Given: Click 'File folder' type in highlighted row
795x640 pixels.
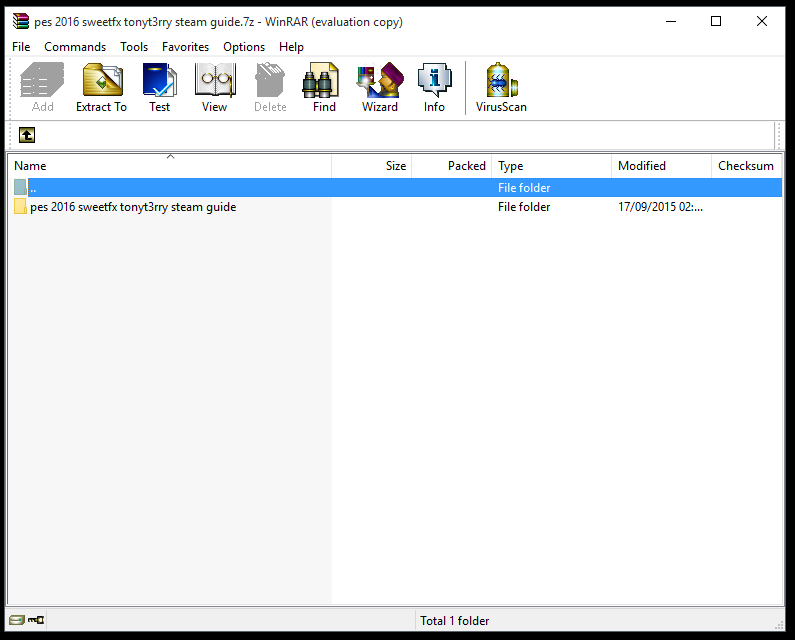Looking at the screenshot, I should 524,188.
